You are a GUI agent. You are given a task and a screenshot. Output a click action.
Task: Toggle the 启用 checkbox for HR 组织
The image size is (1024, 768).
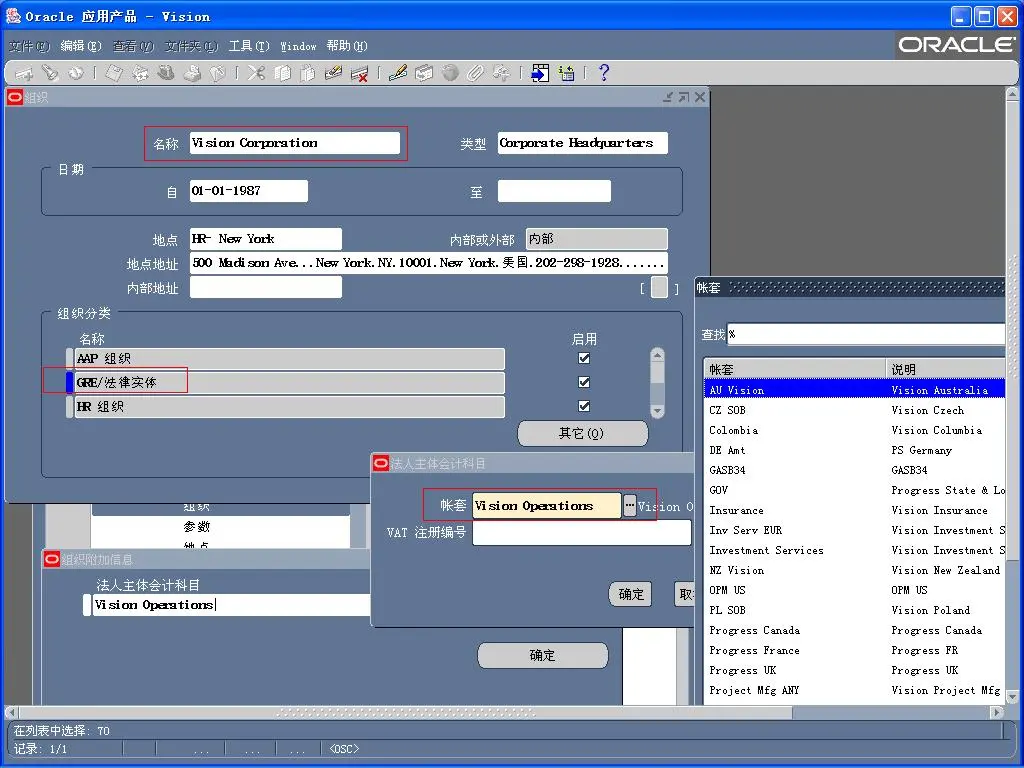pyautogui.click(x=584, y=406)
